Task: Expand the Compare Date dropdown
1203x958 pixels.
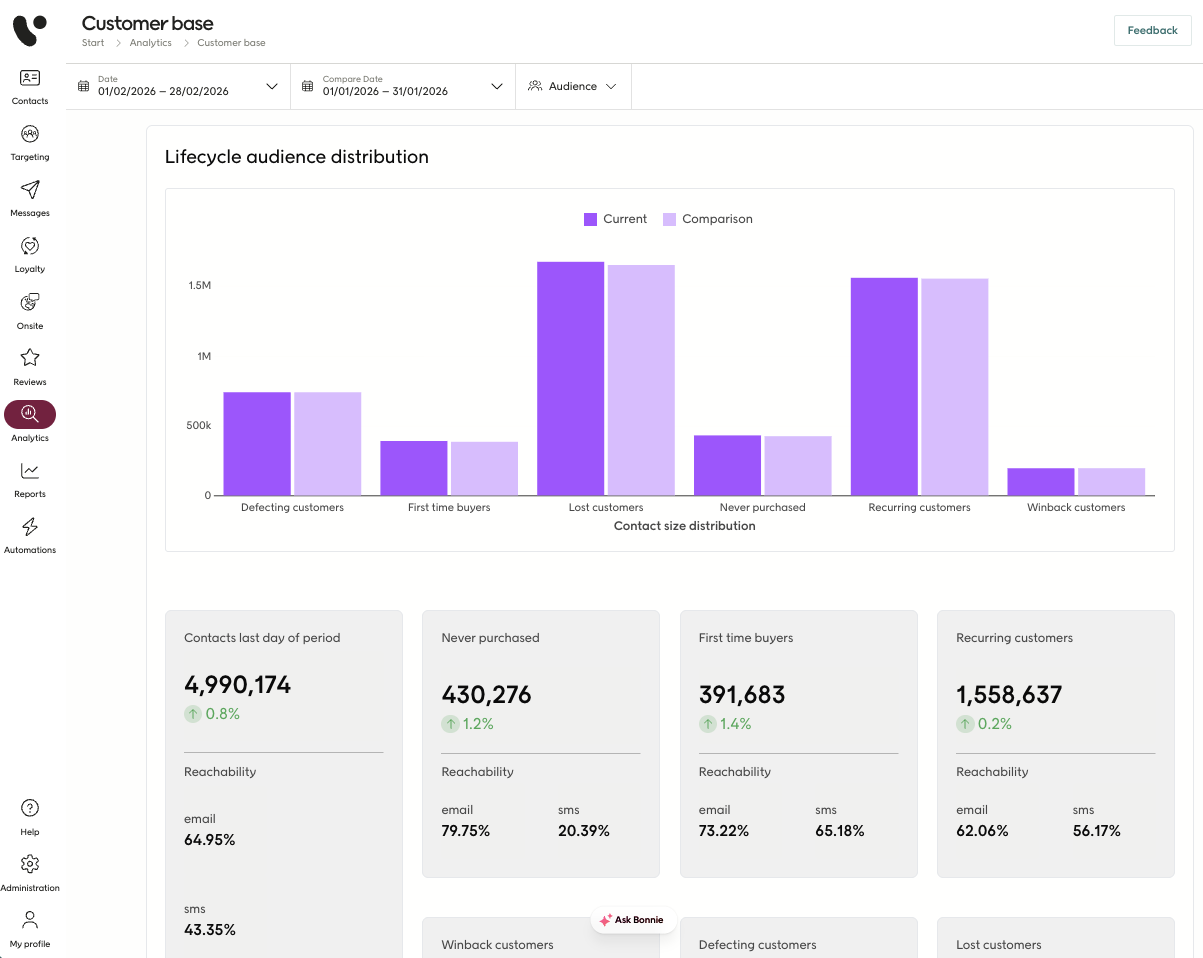Action: [403, 86]
